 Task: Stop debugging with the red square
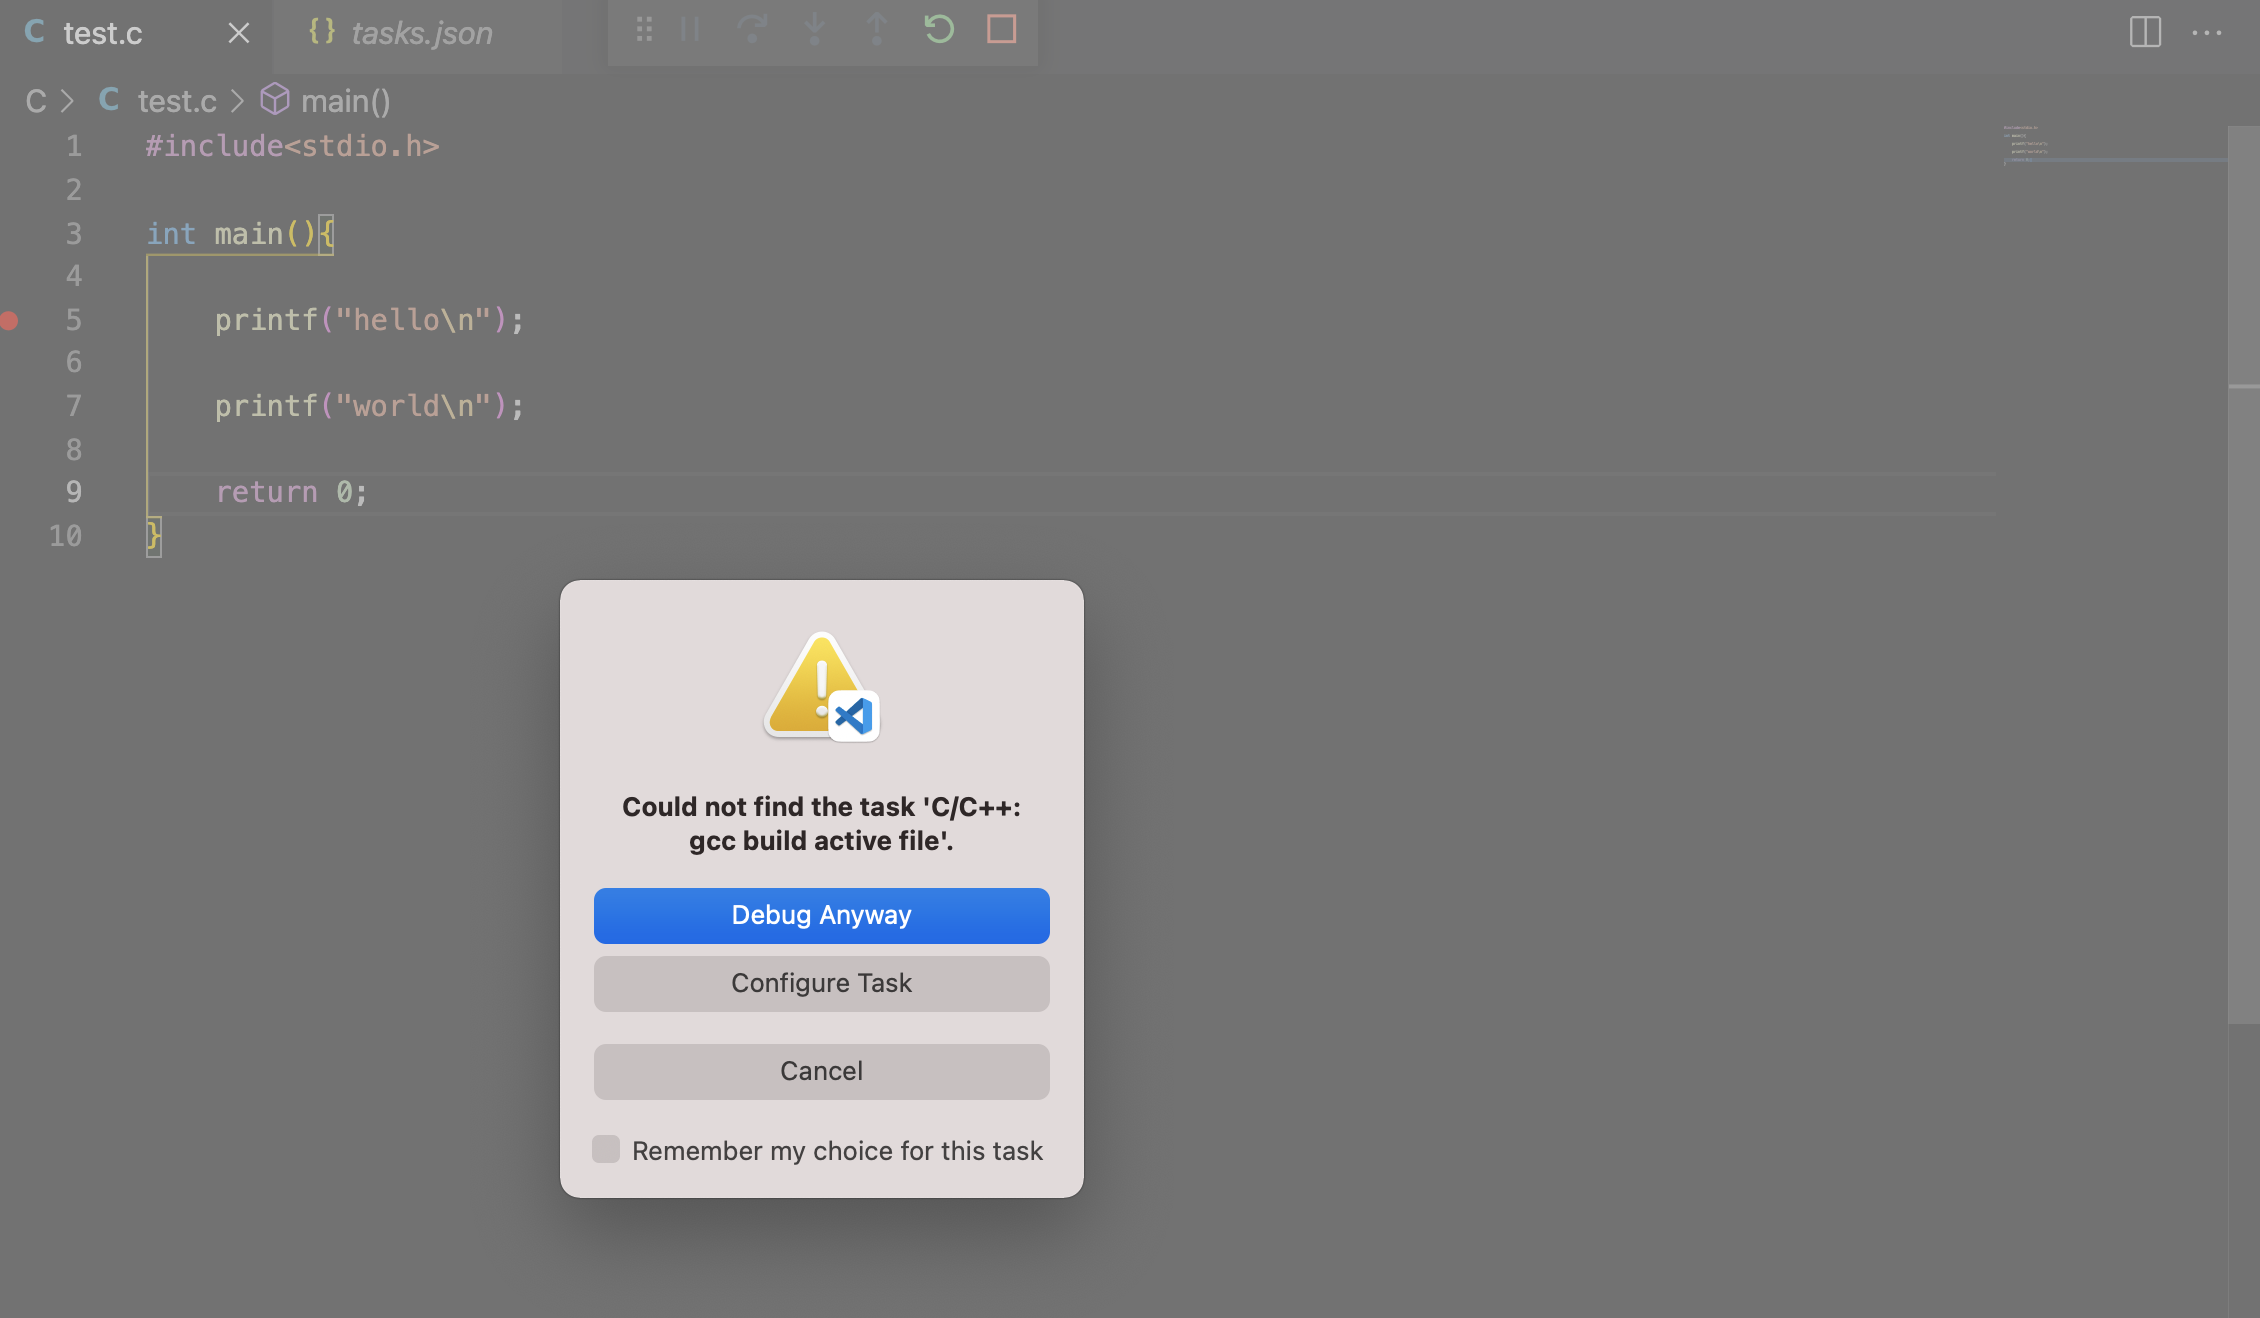(1001, 30)
